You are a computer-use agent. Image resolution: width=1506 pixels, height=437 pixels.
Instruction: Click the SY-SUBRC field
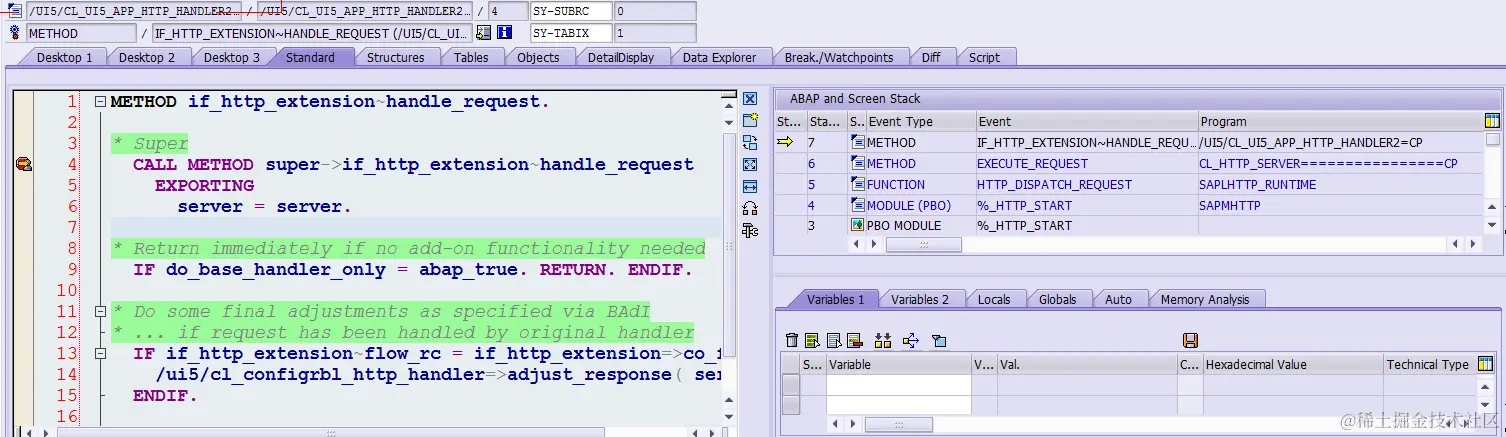point(570,11)
